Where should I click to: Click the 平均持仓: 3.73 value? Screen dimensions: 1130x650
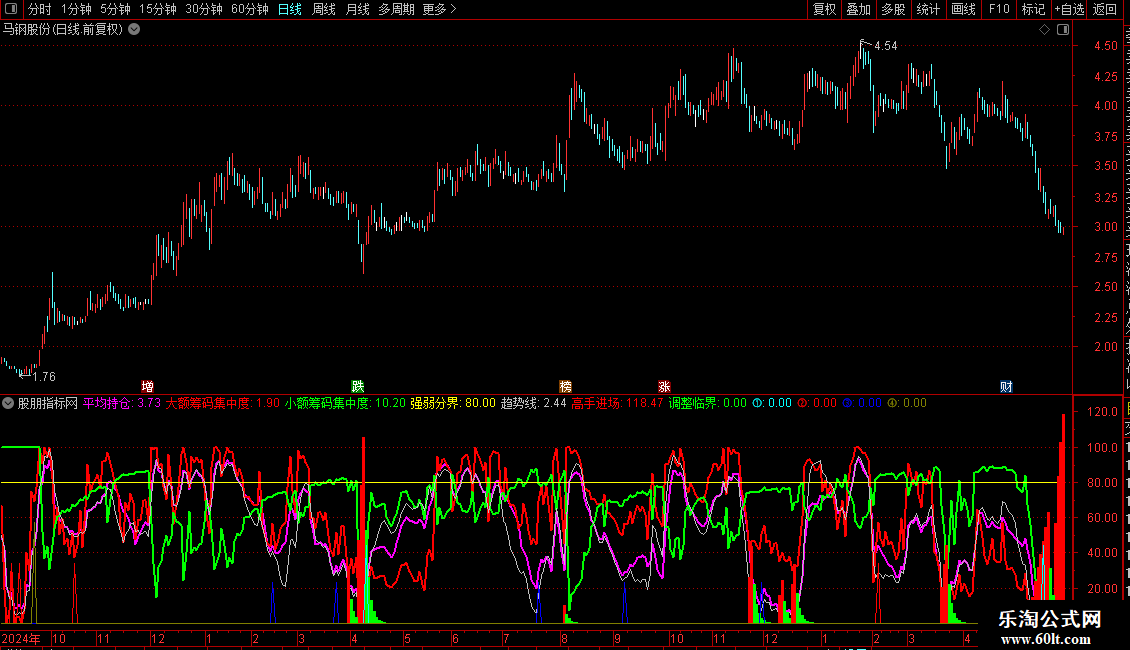[122, 404]
